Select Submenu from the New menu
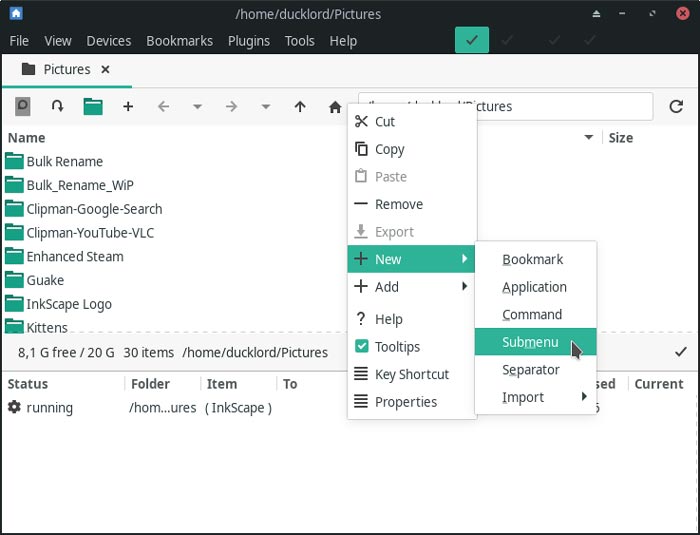 [530, 342]
